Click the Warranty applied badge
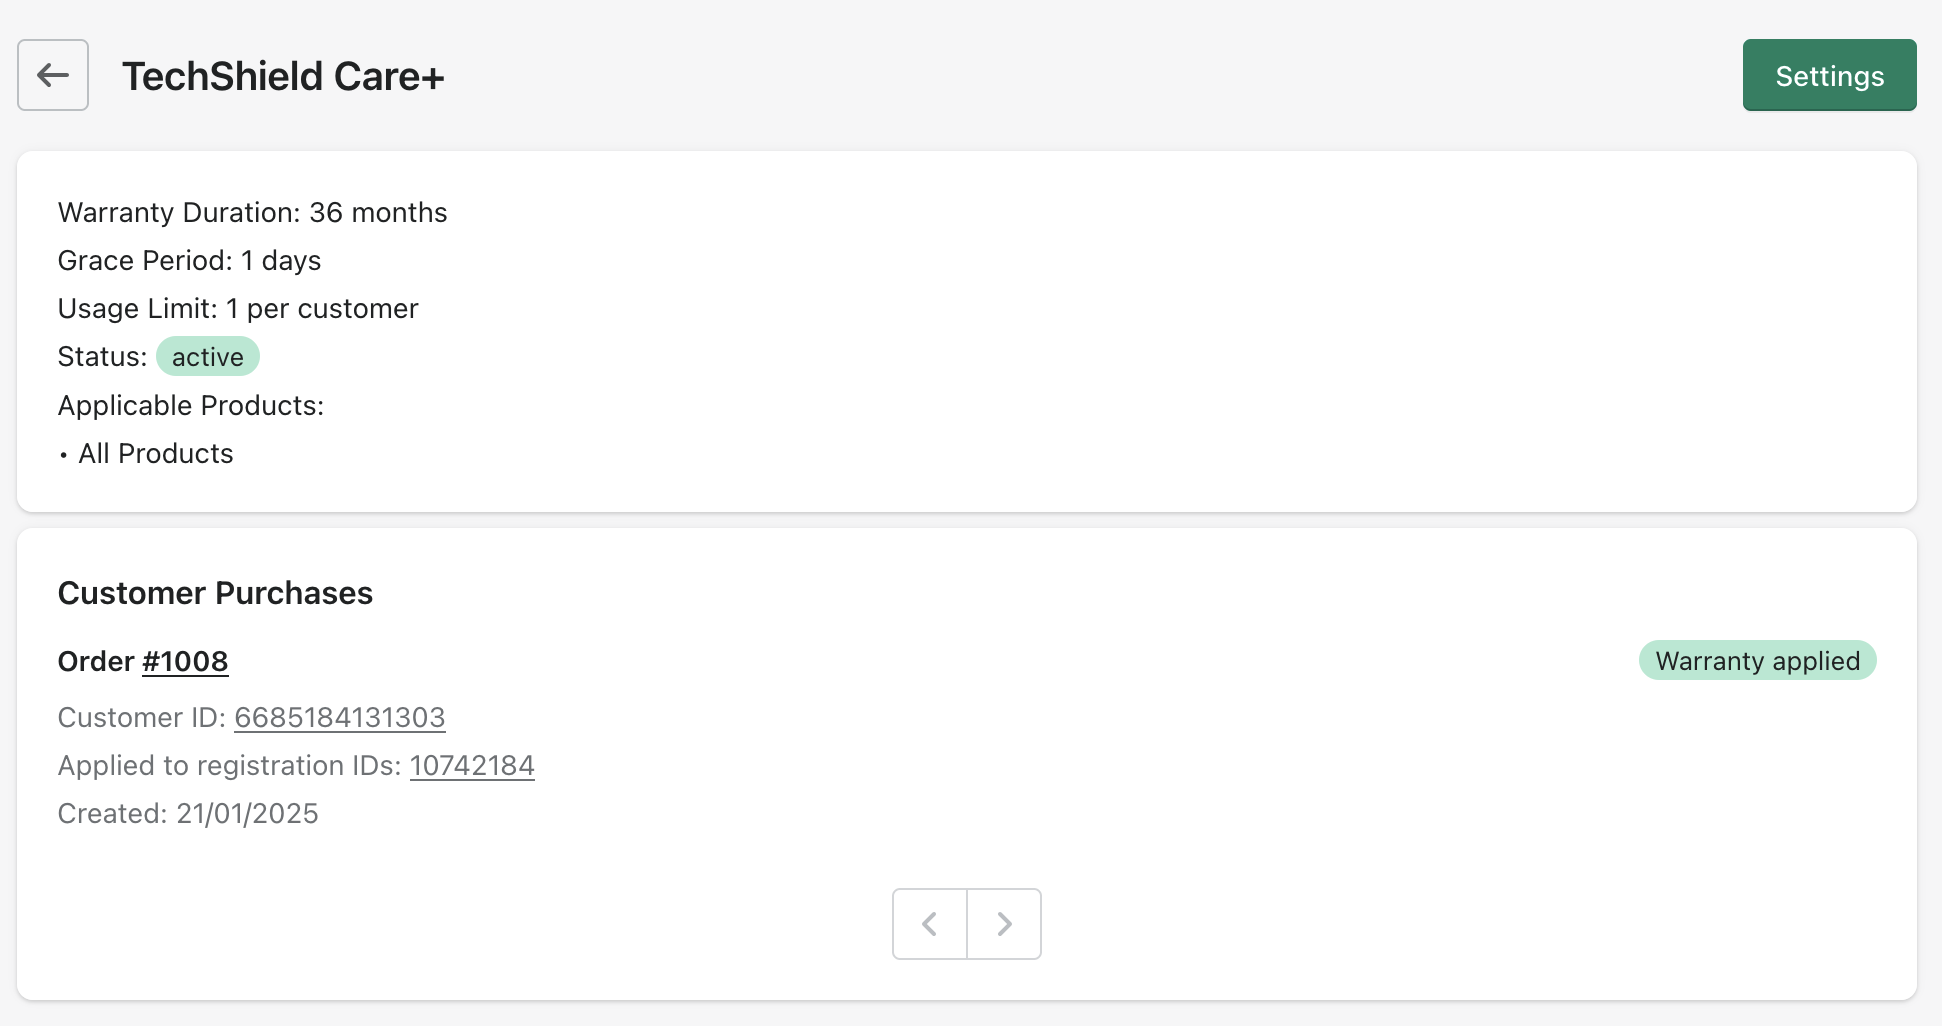 pyautogui.click(x=1757, y=661)
